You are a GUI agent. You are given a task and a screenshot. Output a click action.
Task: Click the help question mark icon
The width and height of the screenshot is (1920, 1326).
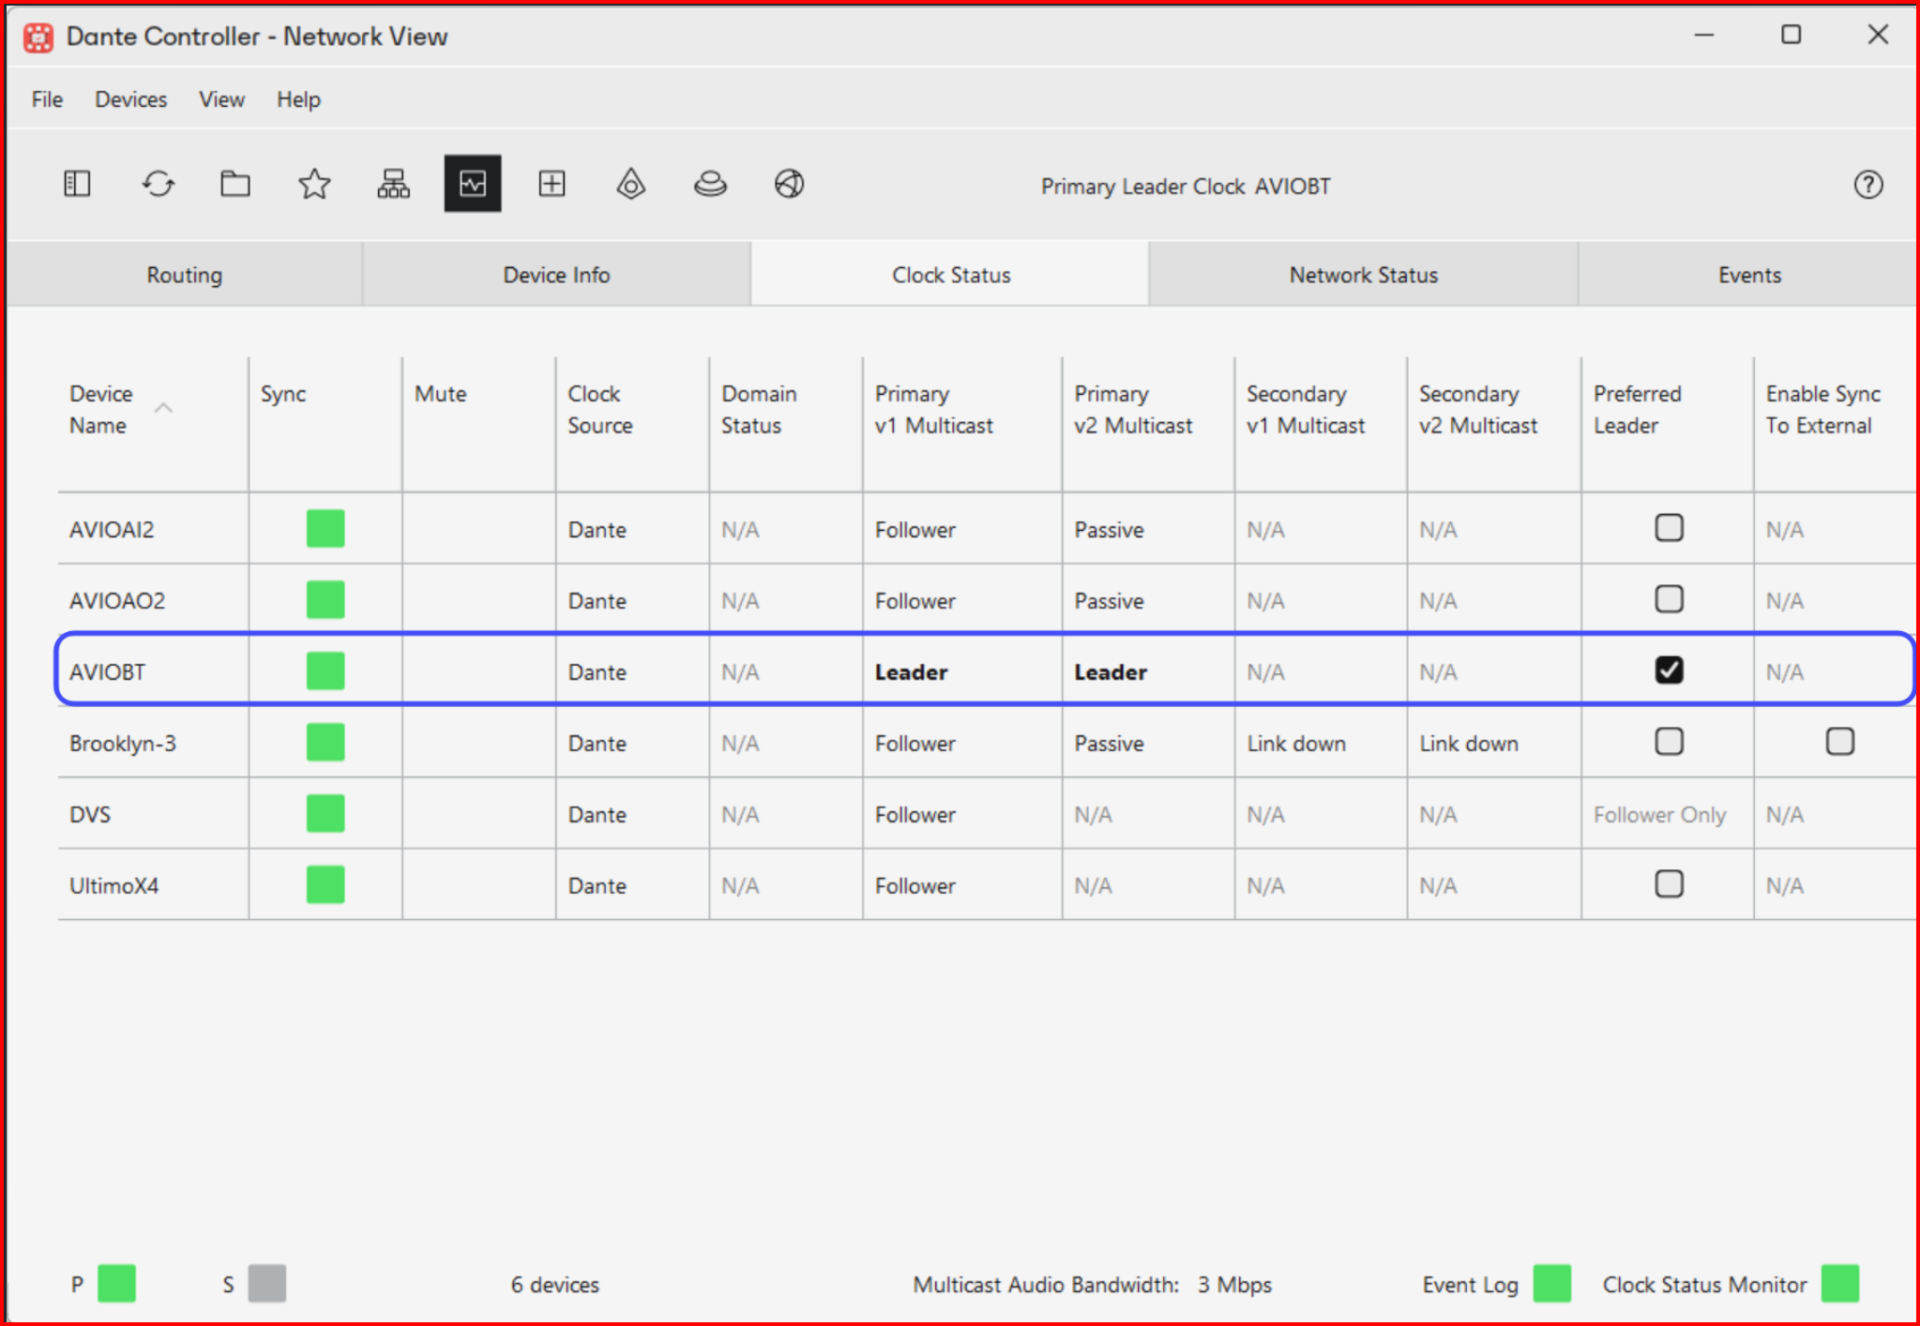(1867, 185)
